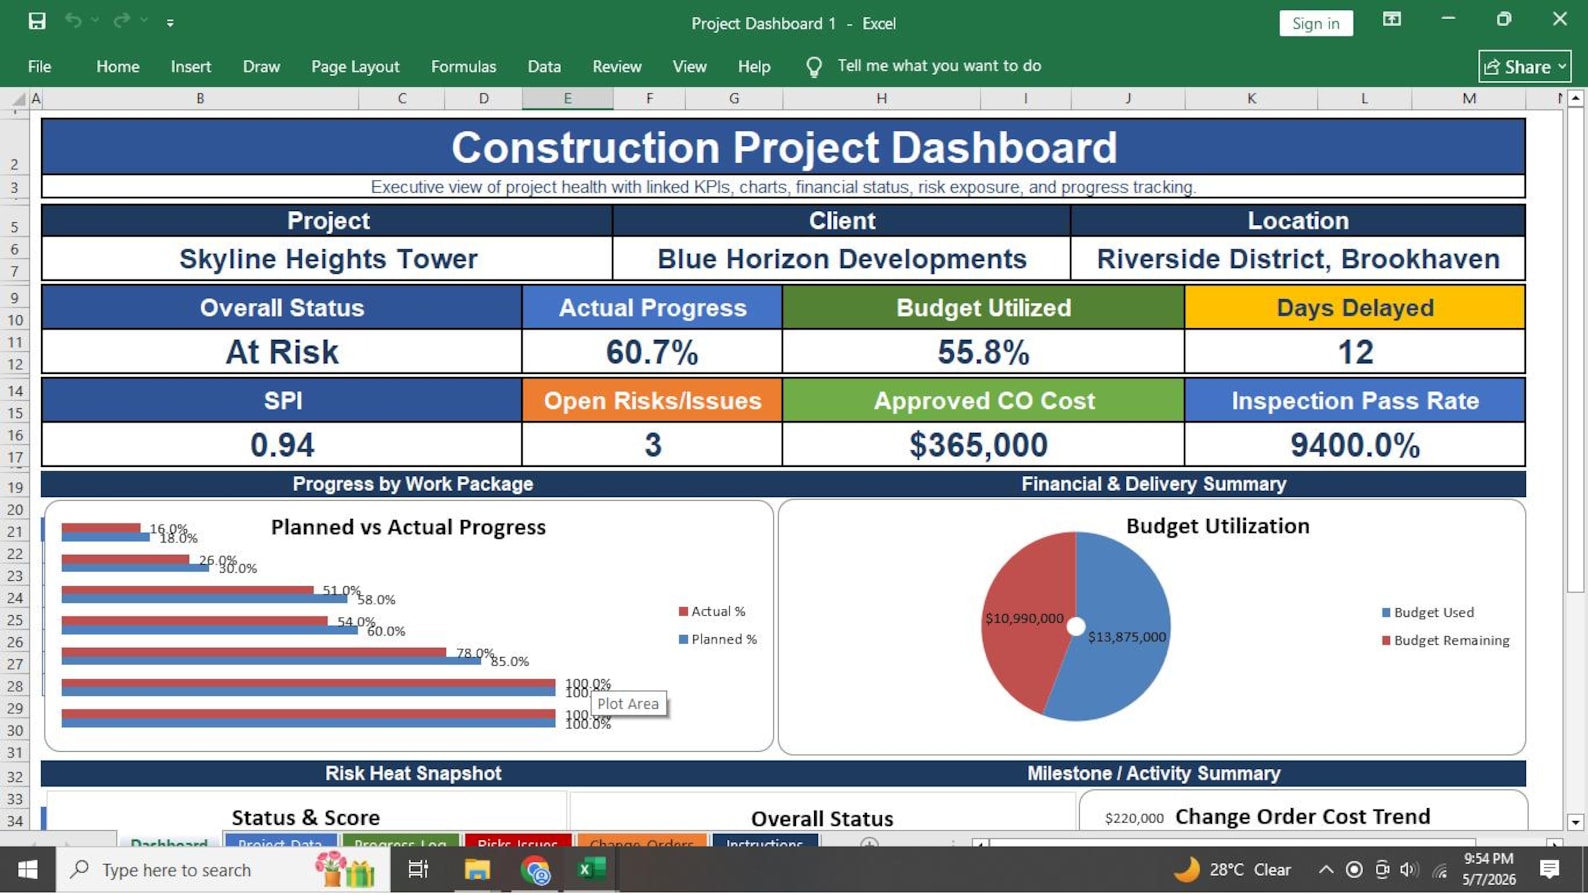Click the 55.8% Budget Utilized value
1588x895 pixels.
click(983, 352)
